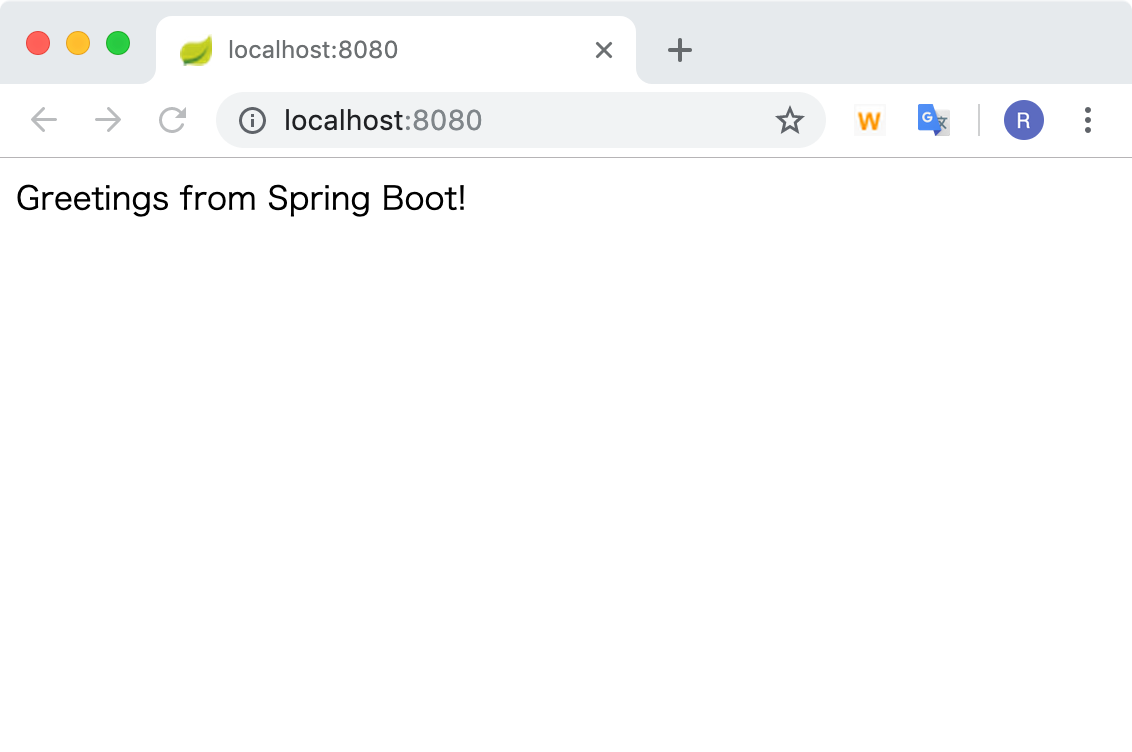This screenshot has width=1132, height=752.
Task: Click the 'Greetings from Spring Boot!' text
Action: click(x=241, y=198)
